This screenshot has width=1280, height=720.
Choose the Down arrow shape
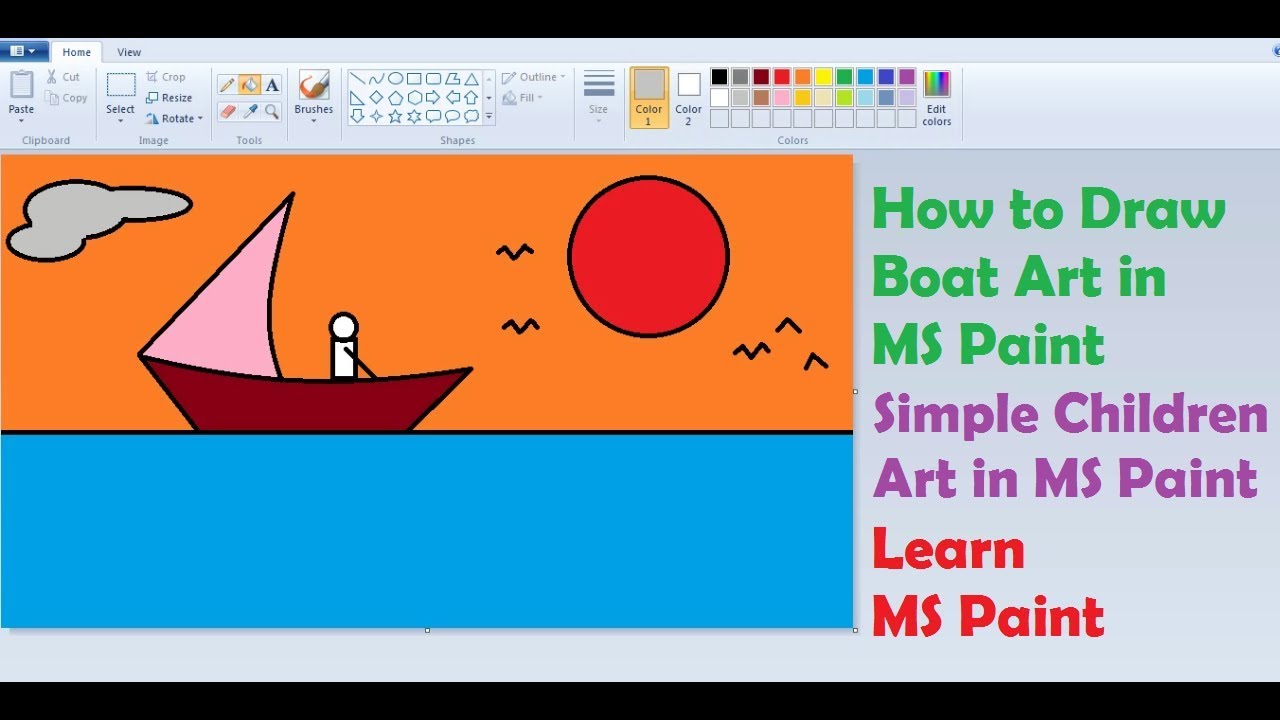[357, 116]
